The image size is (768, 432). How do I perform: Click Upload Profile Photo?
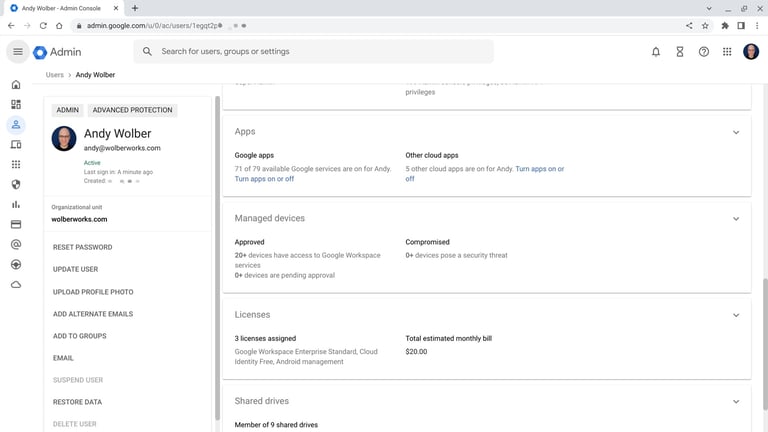[x=93, y=292]
